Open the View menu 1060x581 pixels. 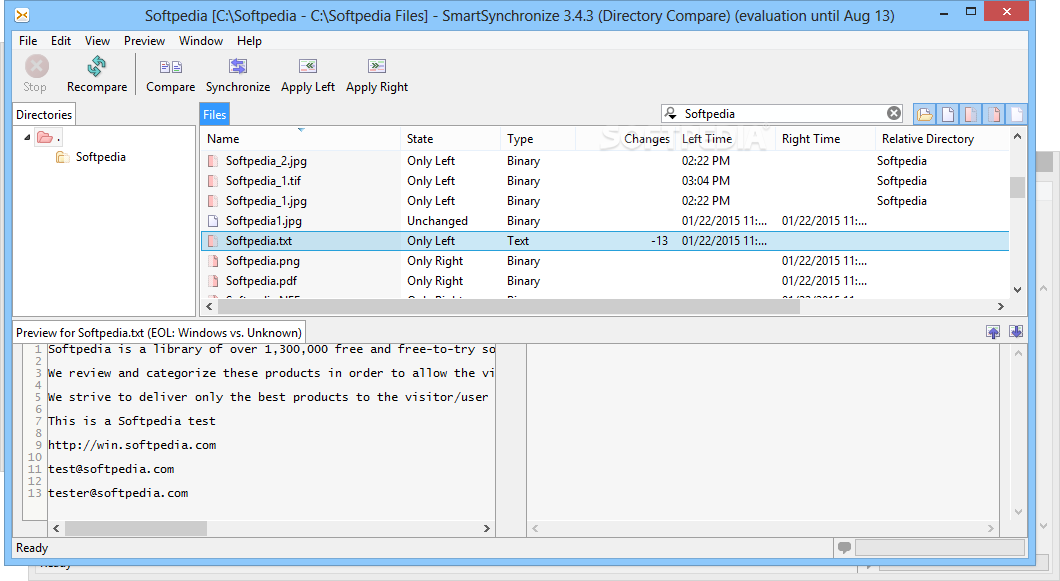click(x=97, y=41)
